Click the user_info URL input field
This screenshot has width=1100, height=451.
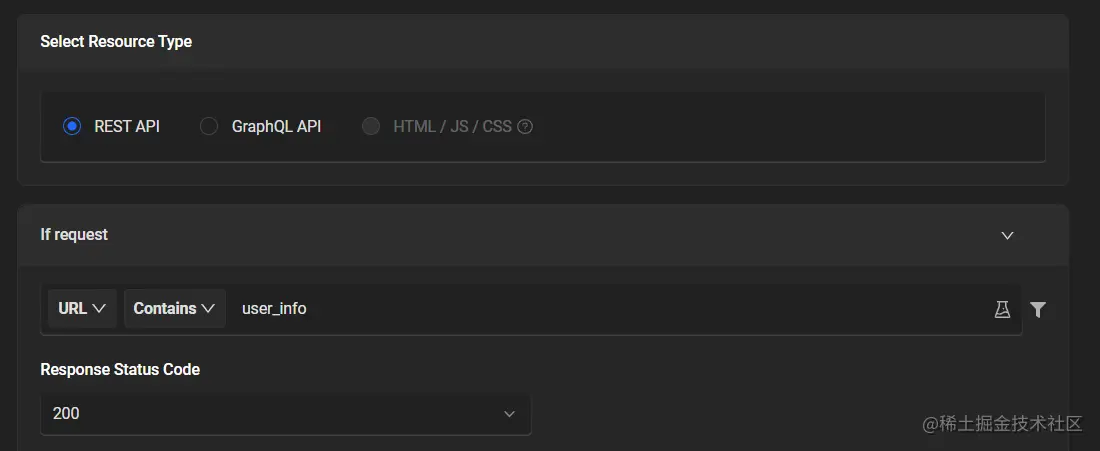pyautogui.click(x=600, y=309)
